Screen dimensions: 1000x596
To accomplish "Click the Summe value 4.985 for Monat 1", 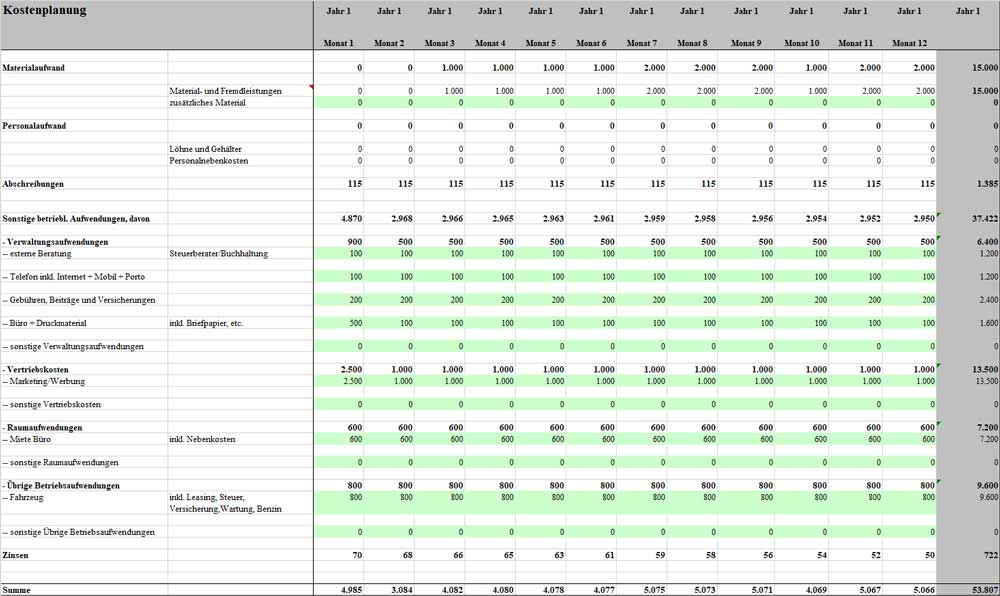I will click(x=351, y=590).
